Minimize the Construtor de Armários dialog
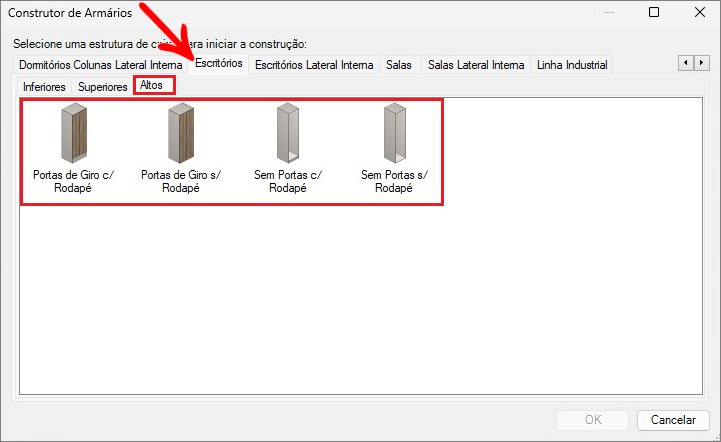 click(607, 13)
